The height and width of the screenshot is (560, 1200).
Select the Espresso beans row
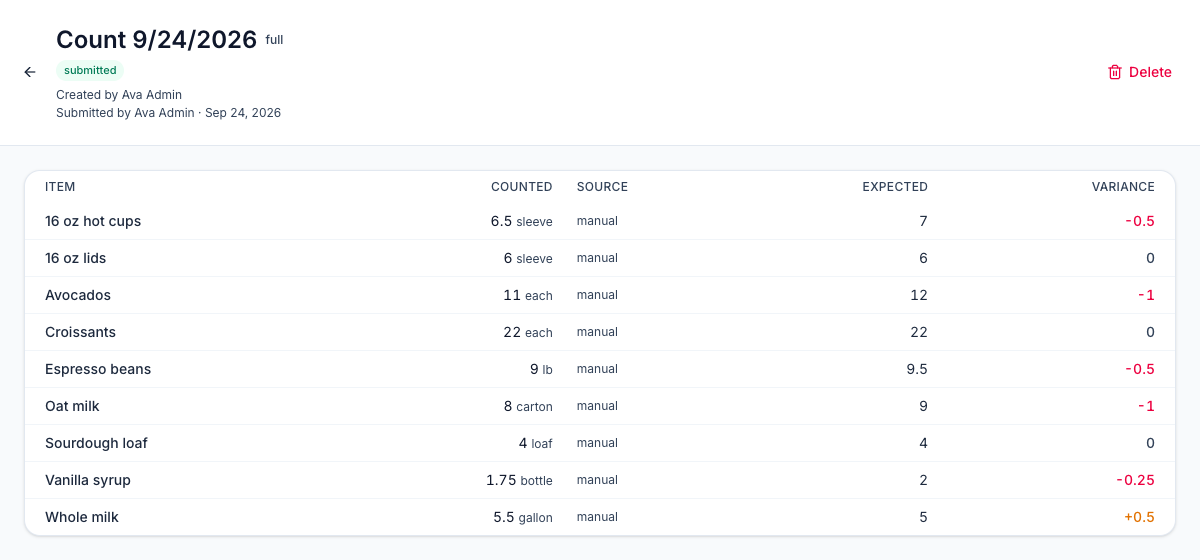coord(600,369)
